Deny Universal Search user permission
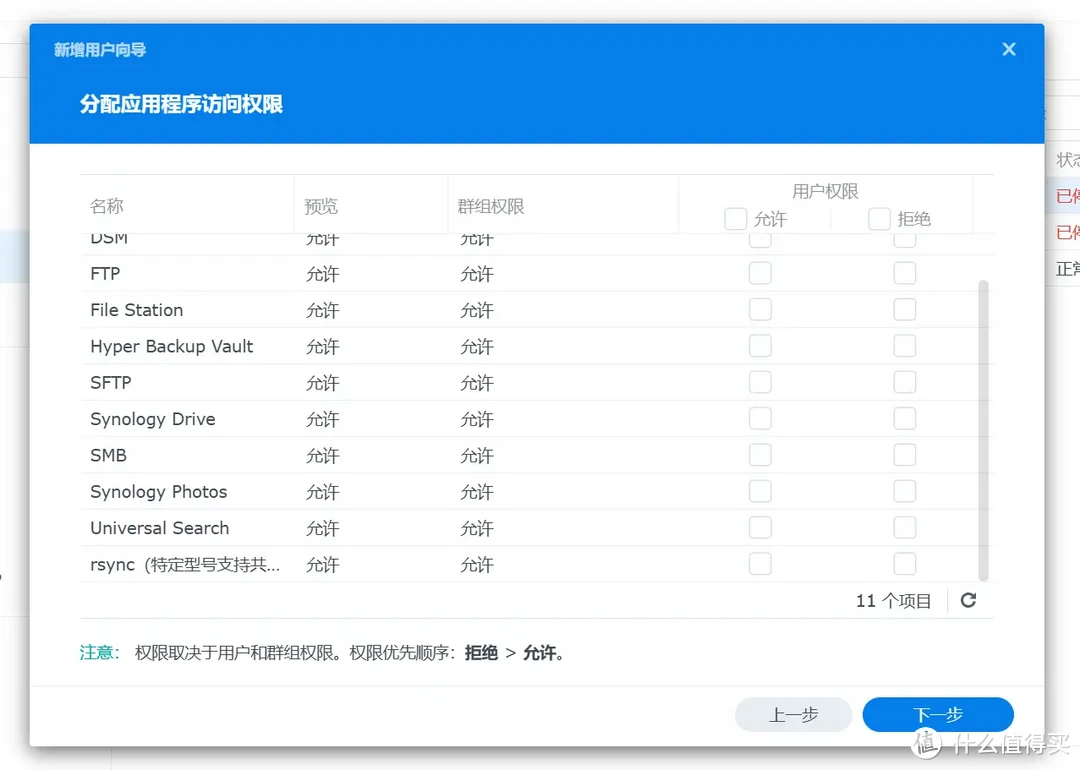The image size is (1080, 770). point(904,527)
